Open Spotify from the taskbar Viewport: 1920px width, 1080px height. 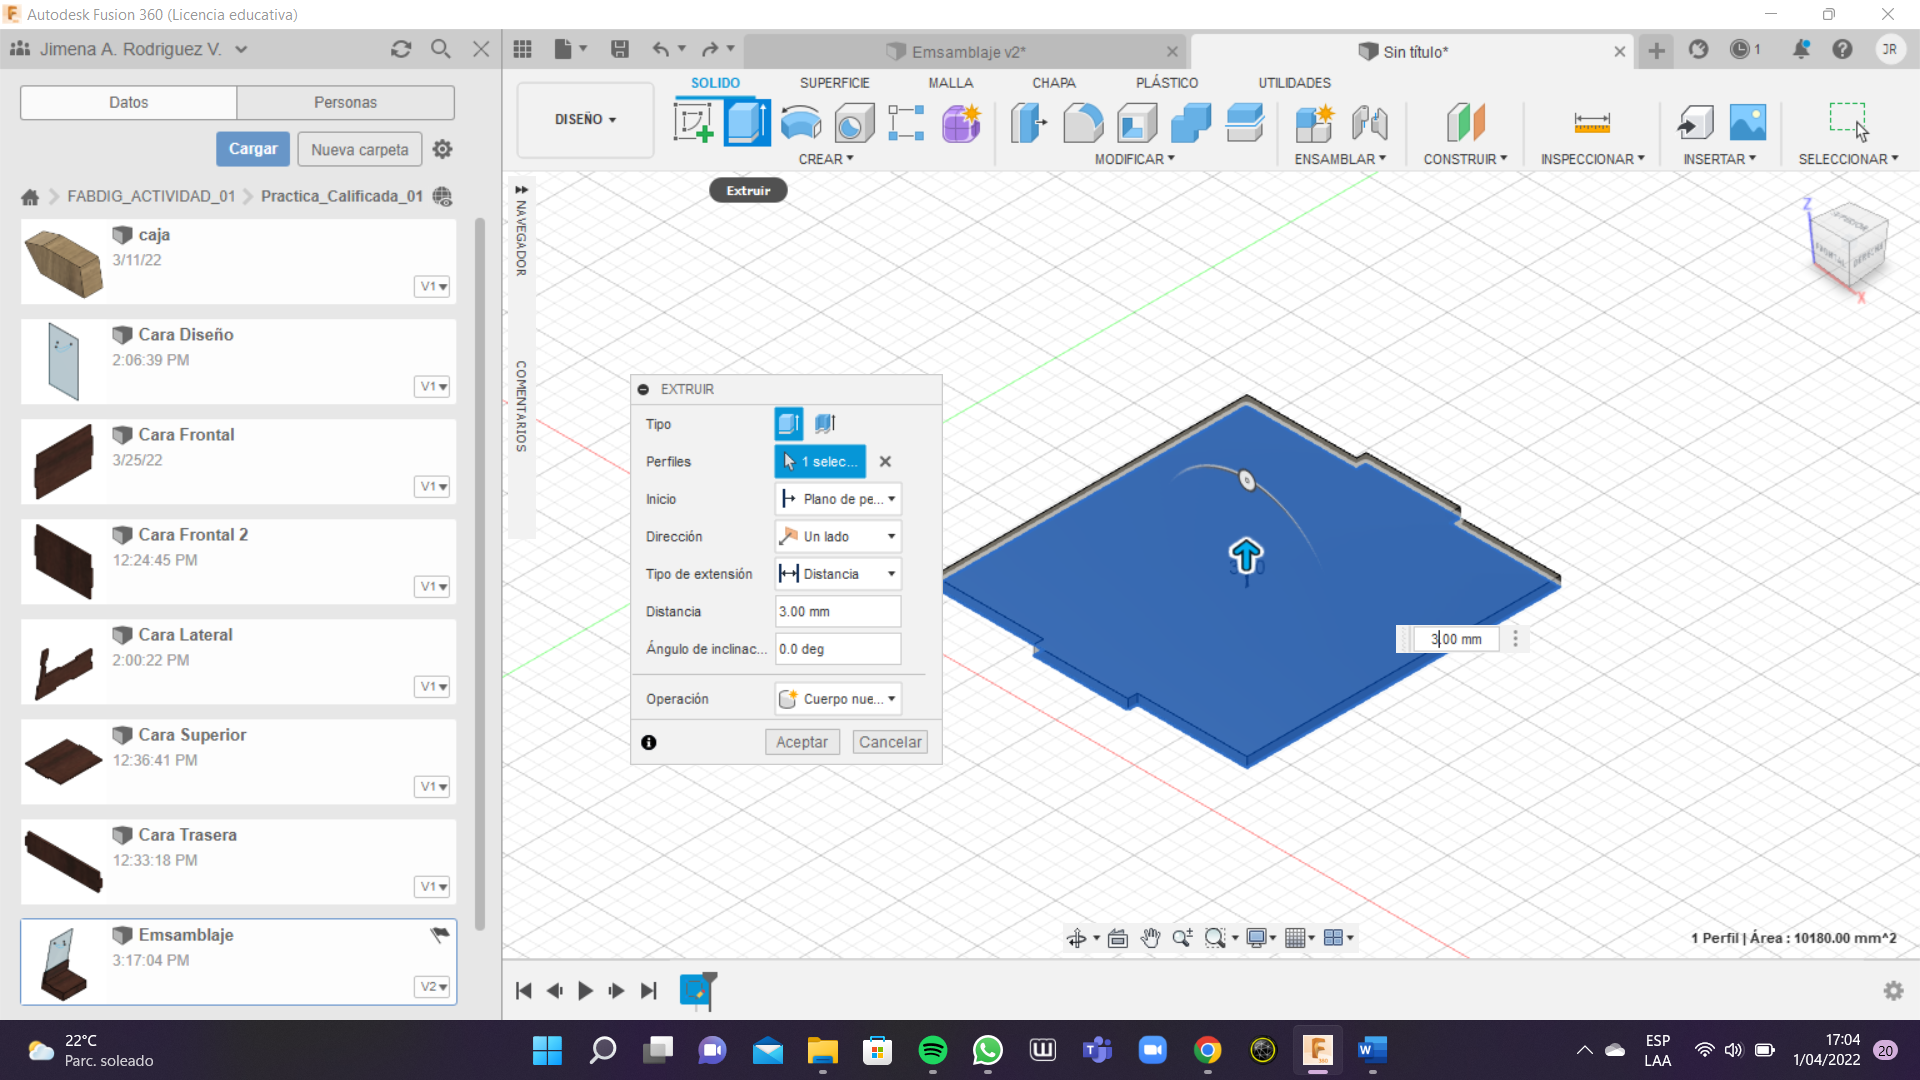coord(932,1050)
